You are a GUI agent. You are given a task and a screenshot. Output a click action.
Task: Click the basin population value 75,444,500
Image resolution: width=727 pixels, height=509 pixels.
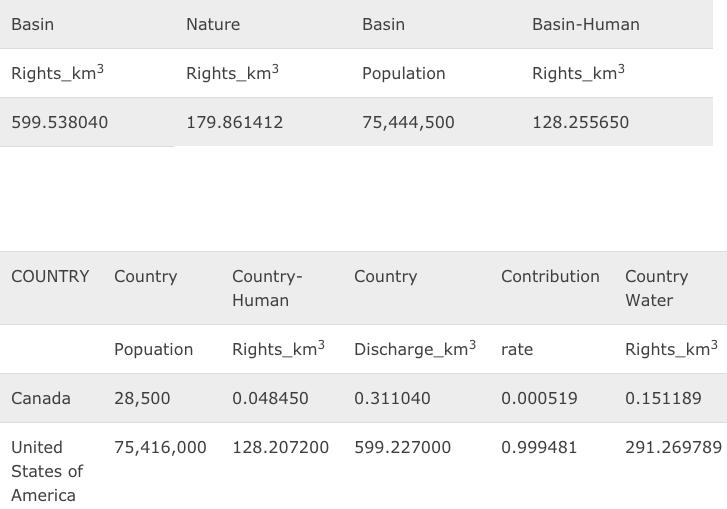tap(408, 122)
